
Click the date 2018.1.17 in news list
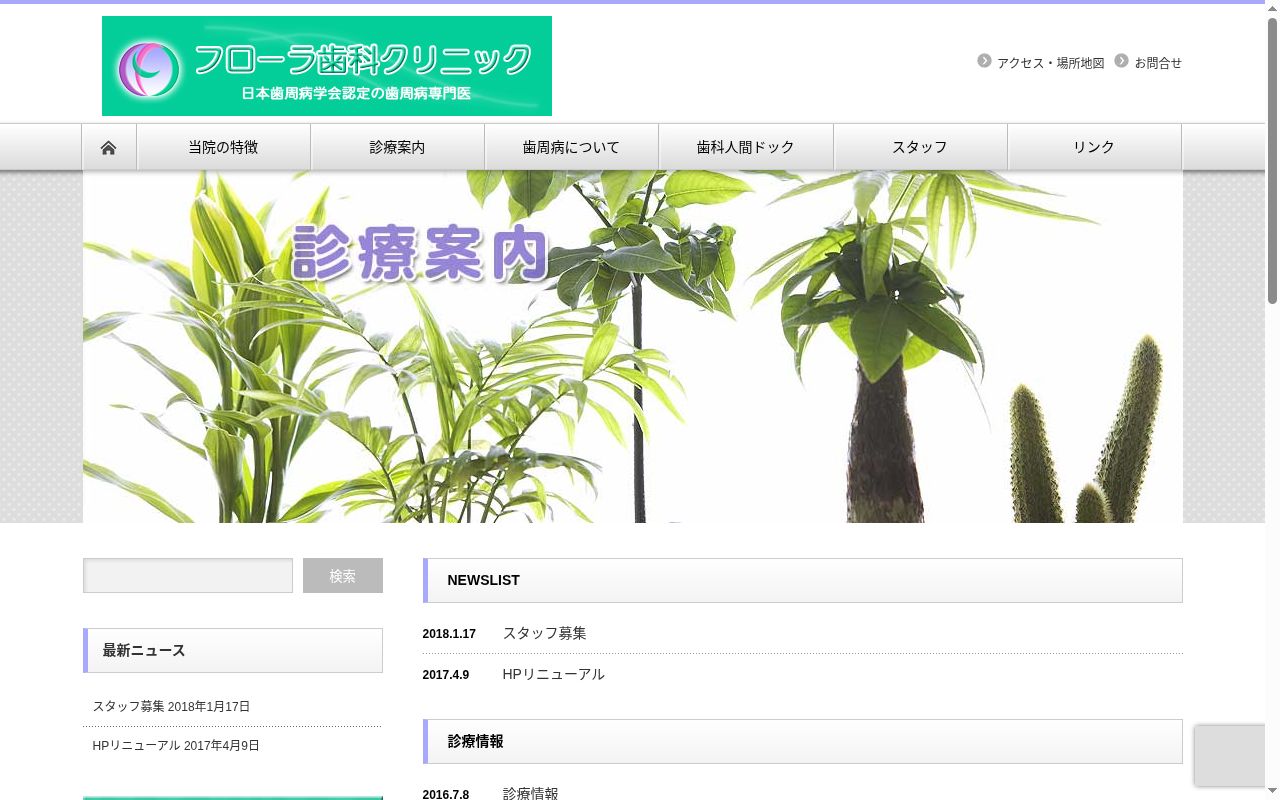449,634
